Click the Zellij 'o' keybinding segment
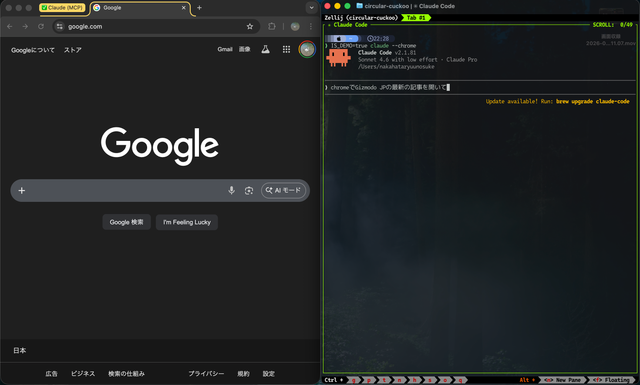The image size is (640, 385). pos(445,380)
